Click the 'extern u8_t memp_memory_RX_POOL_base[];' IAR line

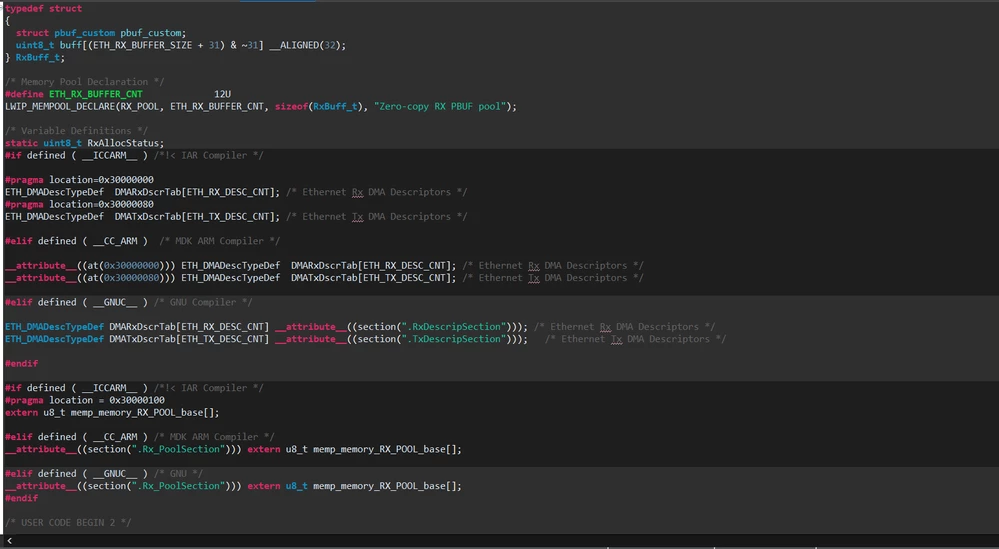112,413
